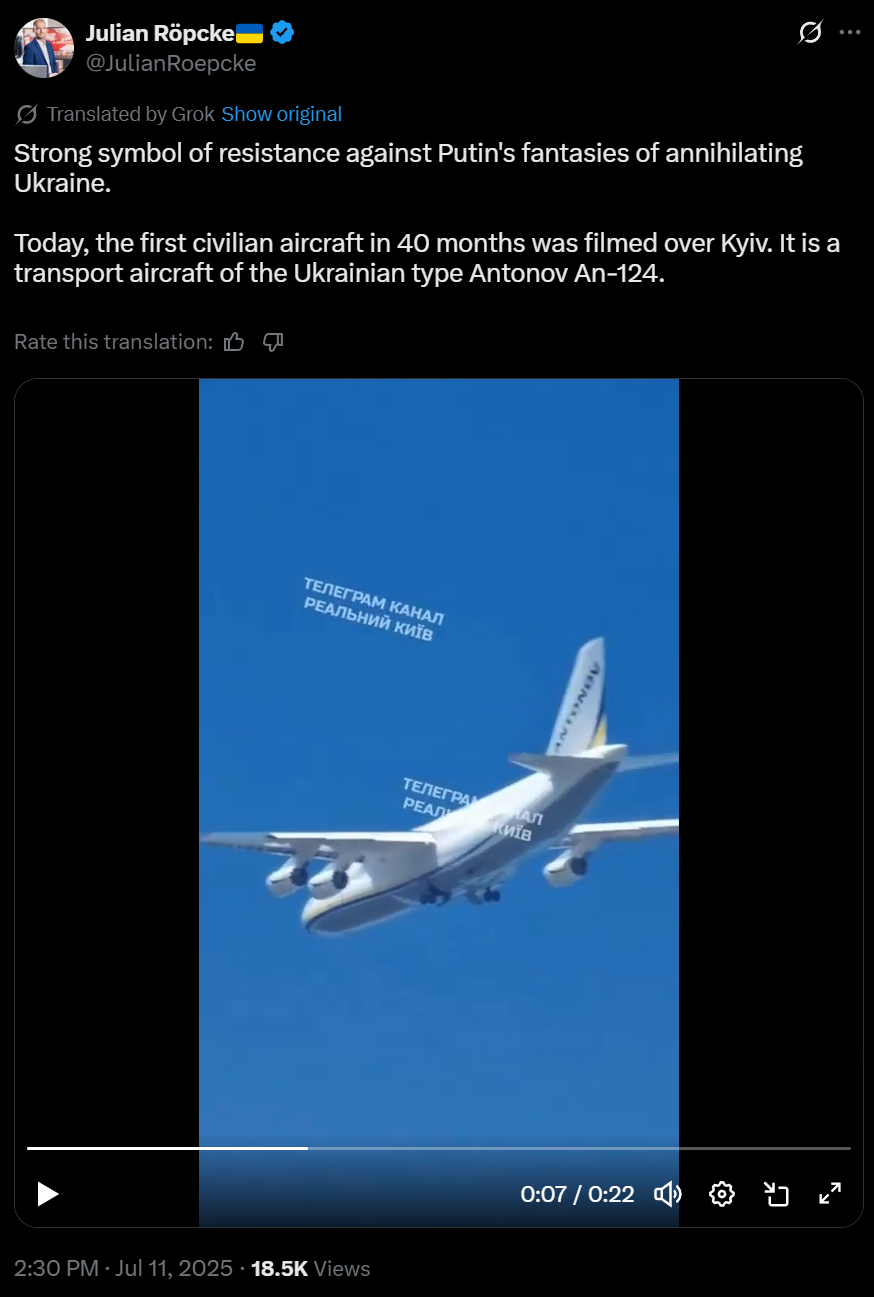Open Julian Röpcke's profile picture

(x=44, y=48)
